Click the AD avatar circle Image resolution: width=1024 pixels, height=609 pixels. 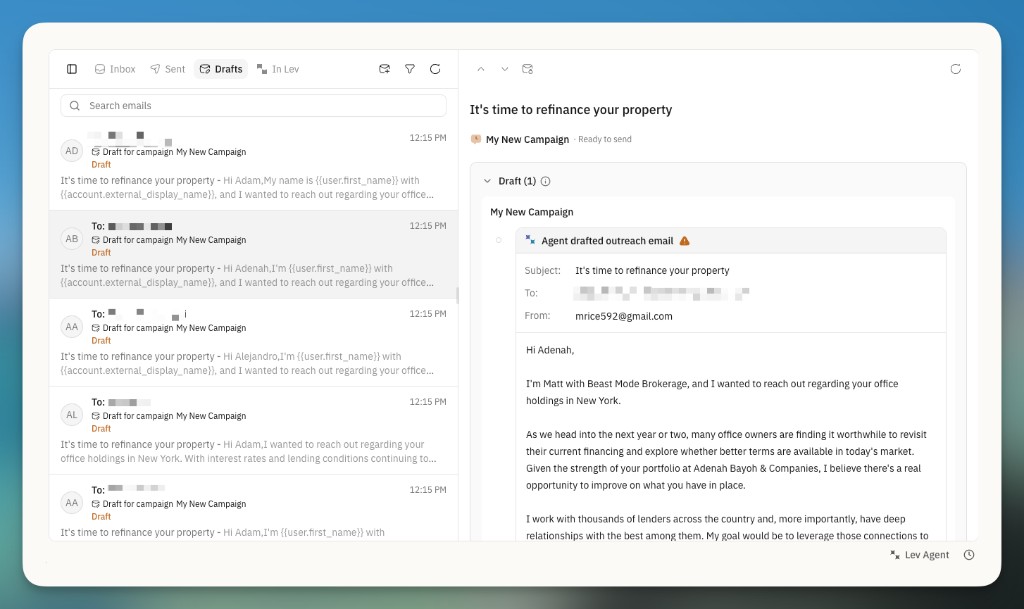(72, 151)
